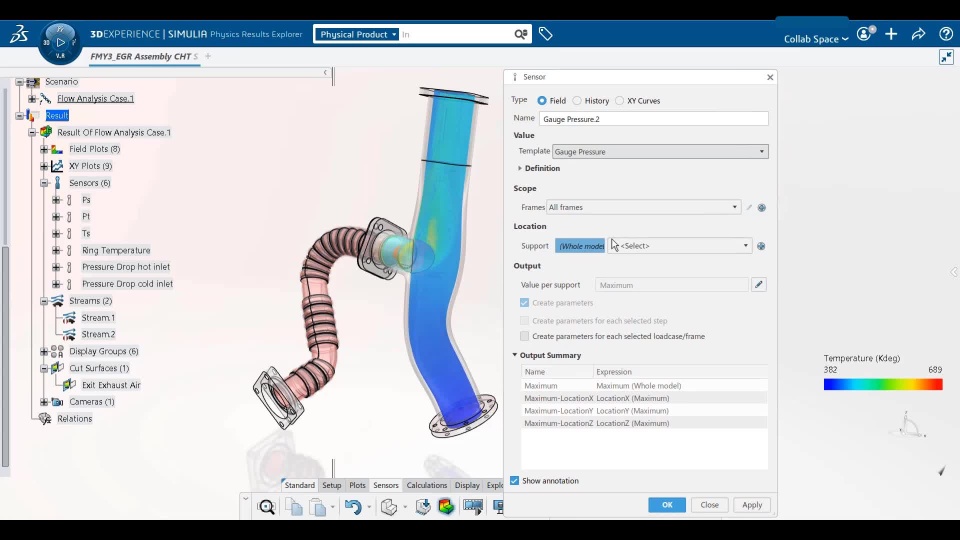The width and height of the screenshot is (960, 540).
Task: Select the XY Curves radio button
Action: 620,101
